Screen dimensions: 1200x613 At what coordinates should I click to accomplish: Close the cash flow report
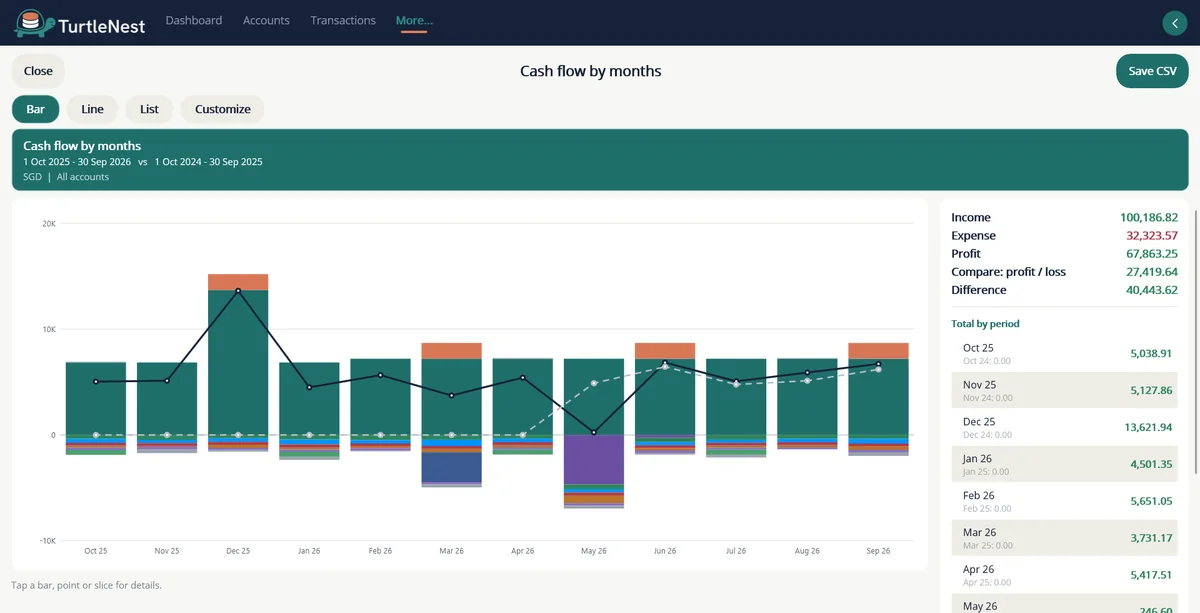[x=38, y=71]
